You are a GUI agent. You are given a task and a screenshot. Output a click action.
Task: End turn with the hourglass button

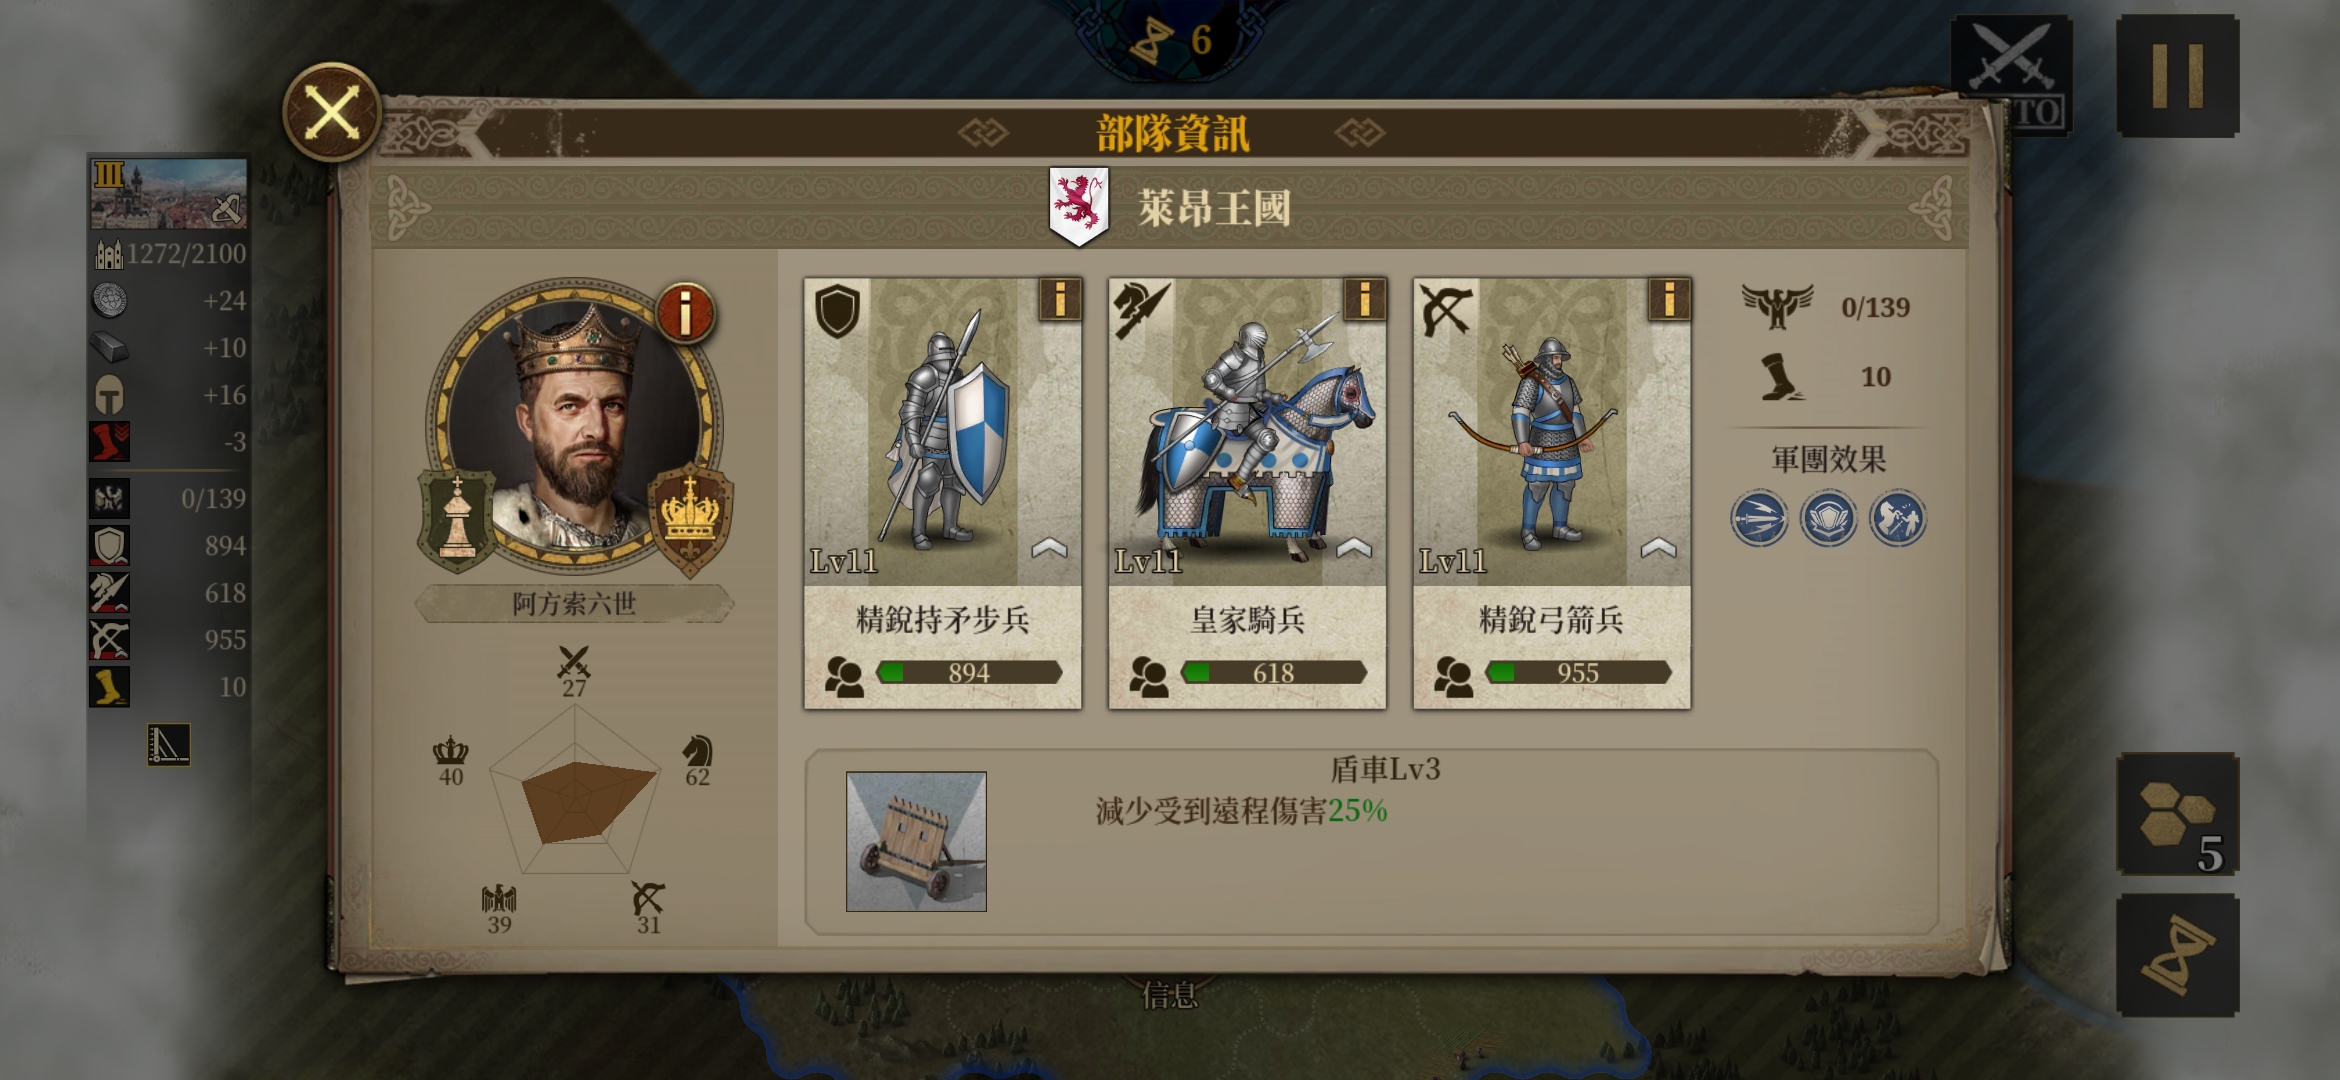(x=2178, y=955)
